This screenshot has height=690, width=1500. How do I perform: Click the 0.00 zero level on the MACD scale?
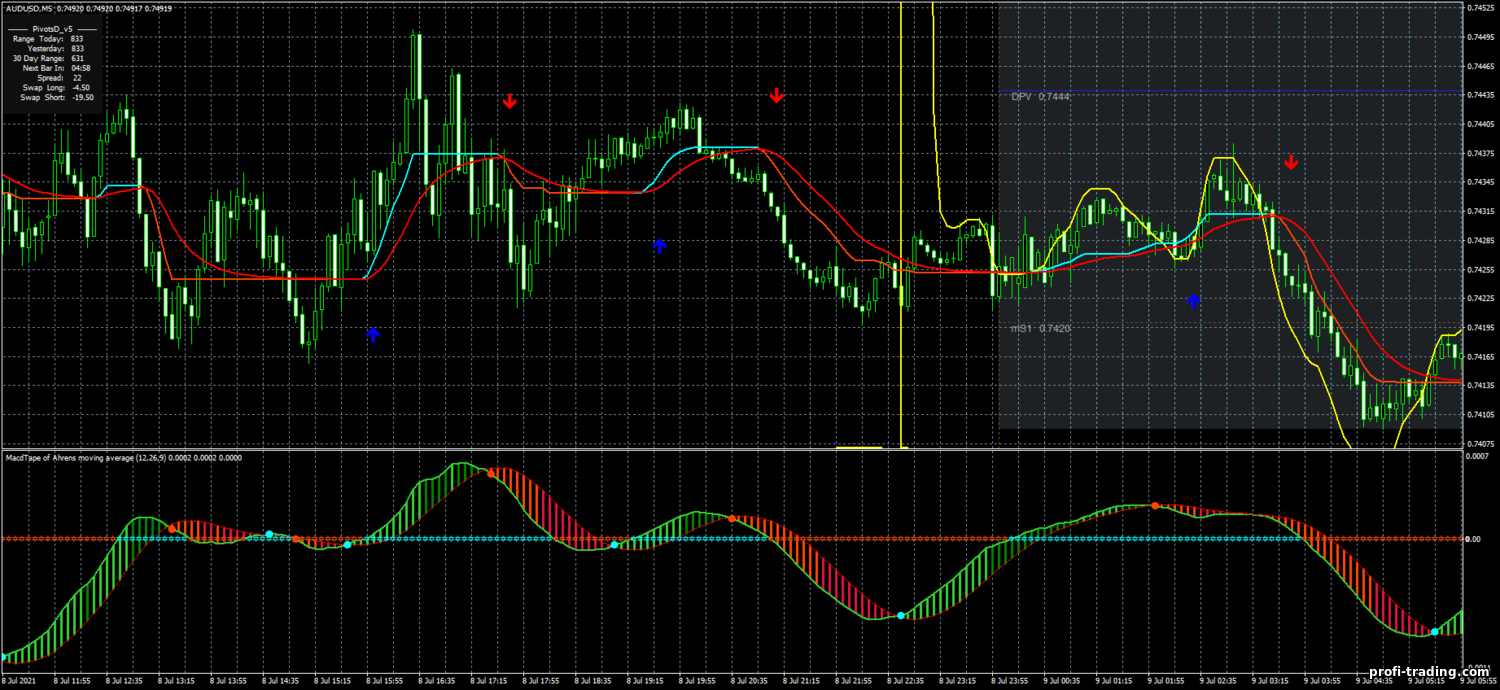pos(1471,539)
